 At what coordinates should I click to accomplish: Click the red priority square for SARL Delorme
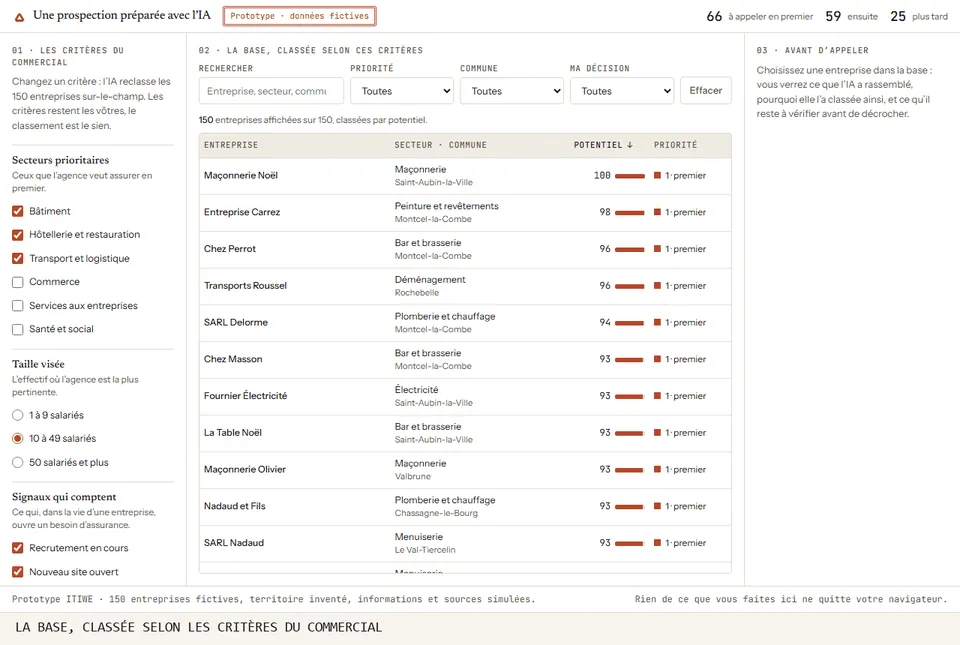coord(657,322)
